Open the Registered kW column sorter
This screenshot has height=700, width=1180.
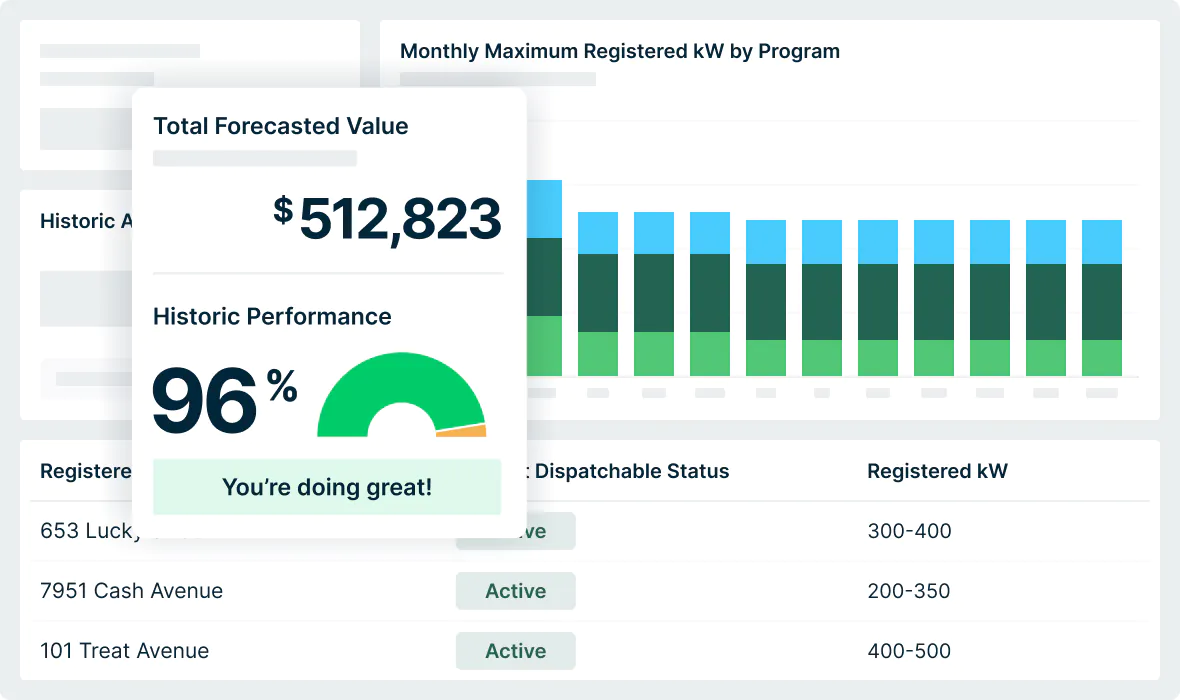[x=937, y=471]
